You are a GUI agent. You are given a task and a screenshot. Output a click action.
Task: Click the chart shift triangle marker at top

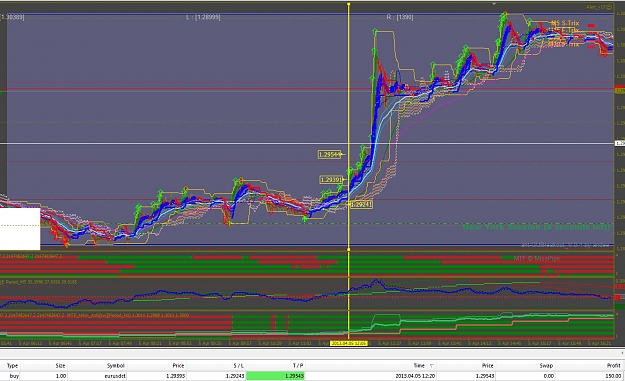pos(494,4)
